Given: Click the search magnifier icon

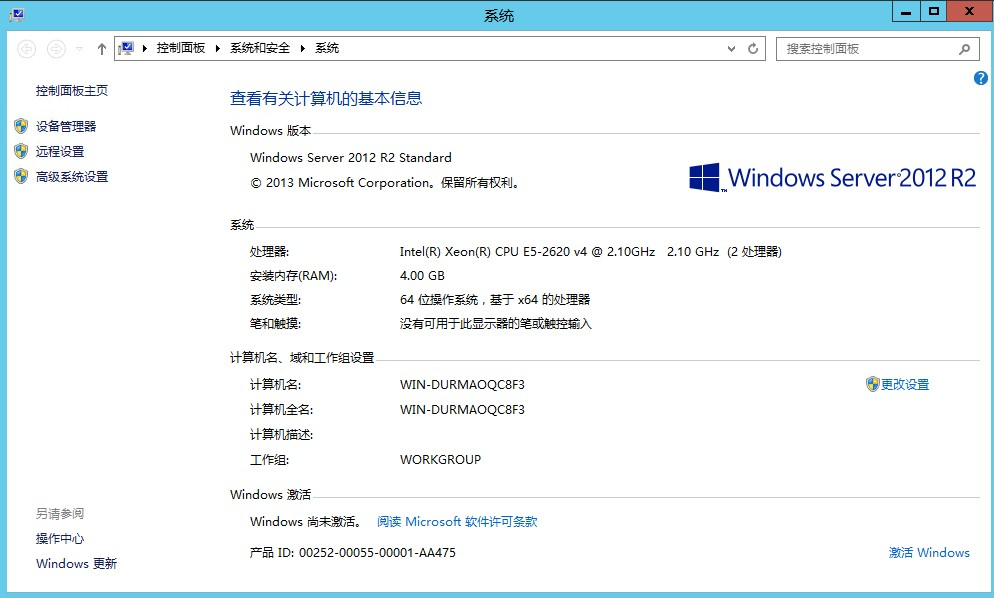Looking at the screenshot, I should click(x=964, y=49).
